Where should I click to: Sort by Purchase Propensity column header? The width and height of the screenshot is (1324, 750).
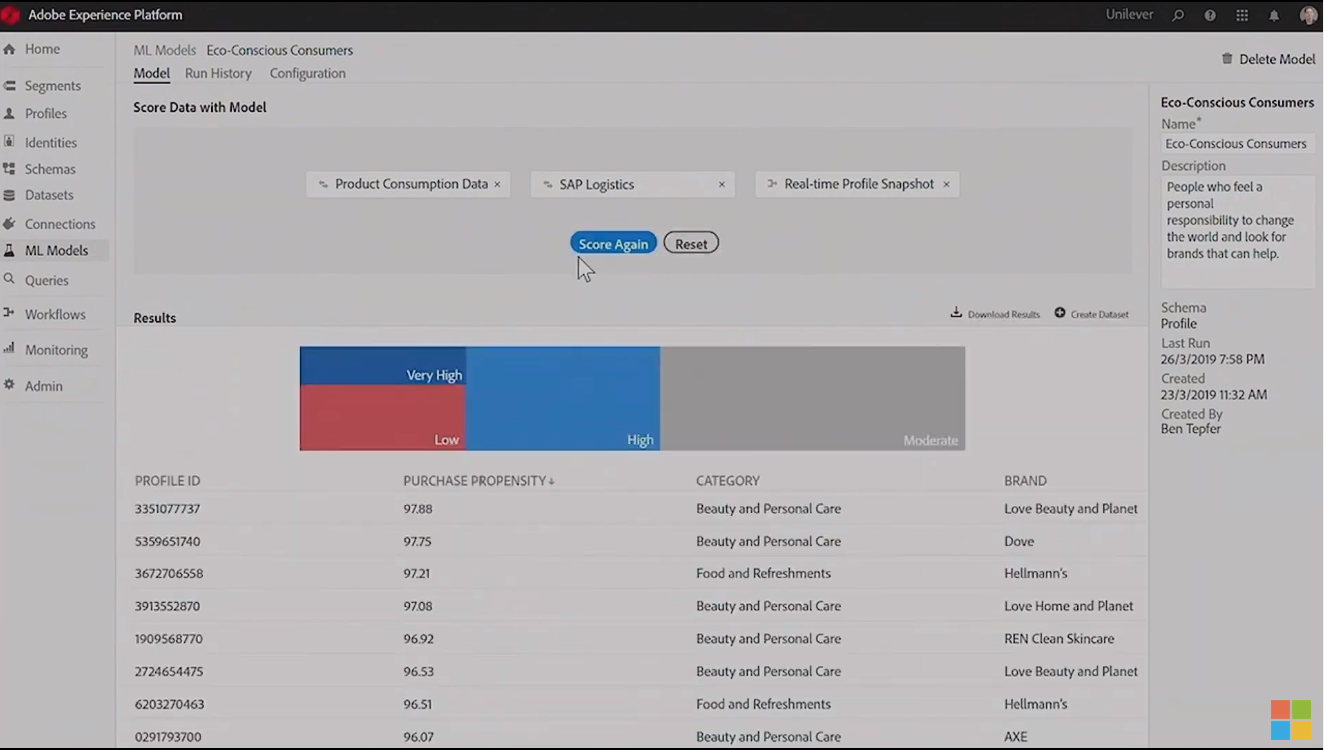pyautogui.click(x=478, y=481)
